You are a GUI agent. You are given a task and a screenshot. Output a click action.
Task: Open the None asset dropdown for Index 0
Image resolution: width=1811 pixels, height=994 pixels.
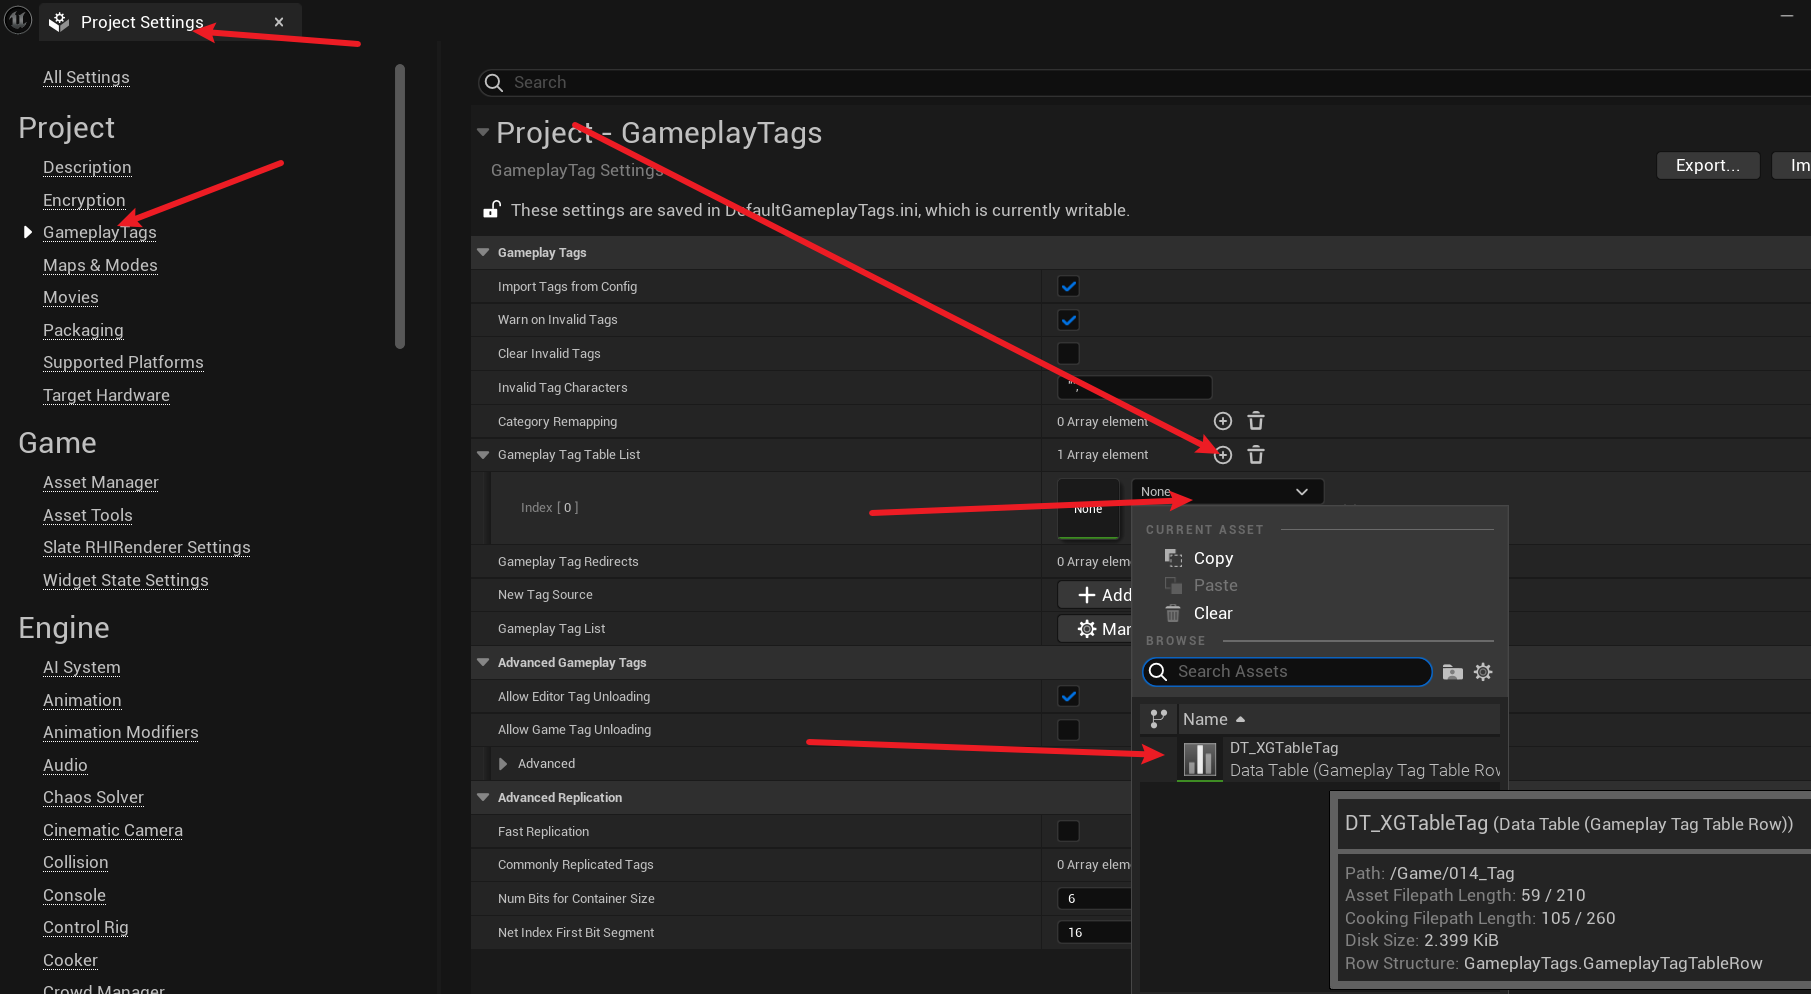click(x=1227, y=492)
